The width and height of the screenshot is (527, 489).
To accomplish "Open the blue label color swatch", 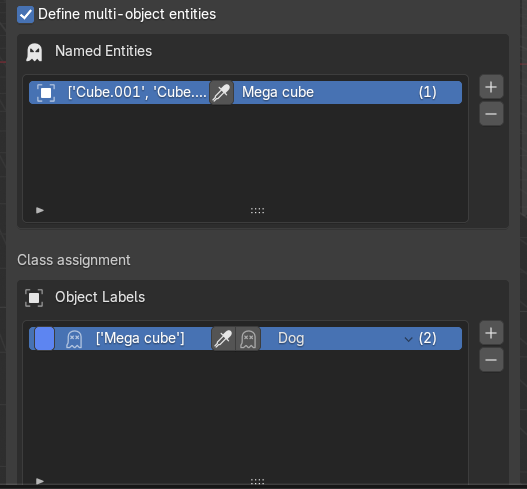I will point(44,338).
